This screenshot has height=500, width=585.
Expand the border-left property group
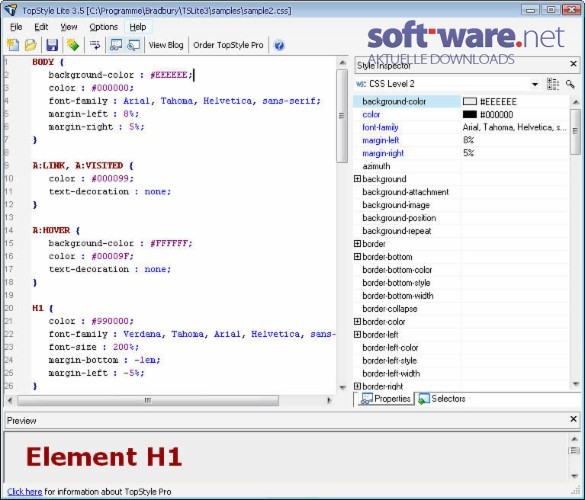pos(357,335)
